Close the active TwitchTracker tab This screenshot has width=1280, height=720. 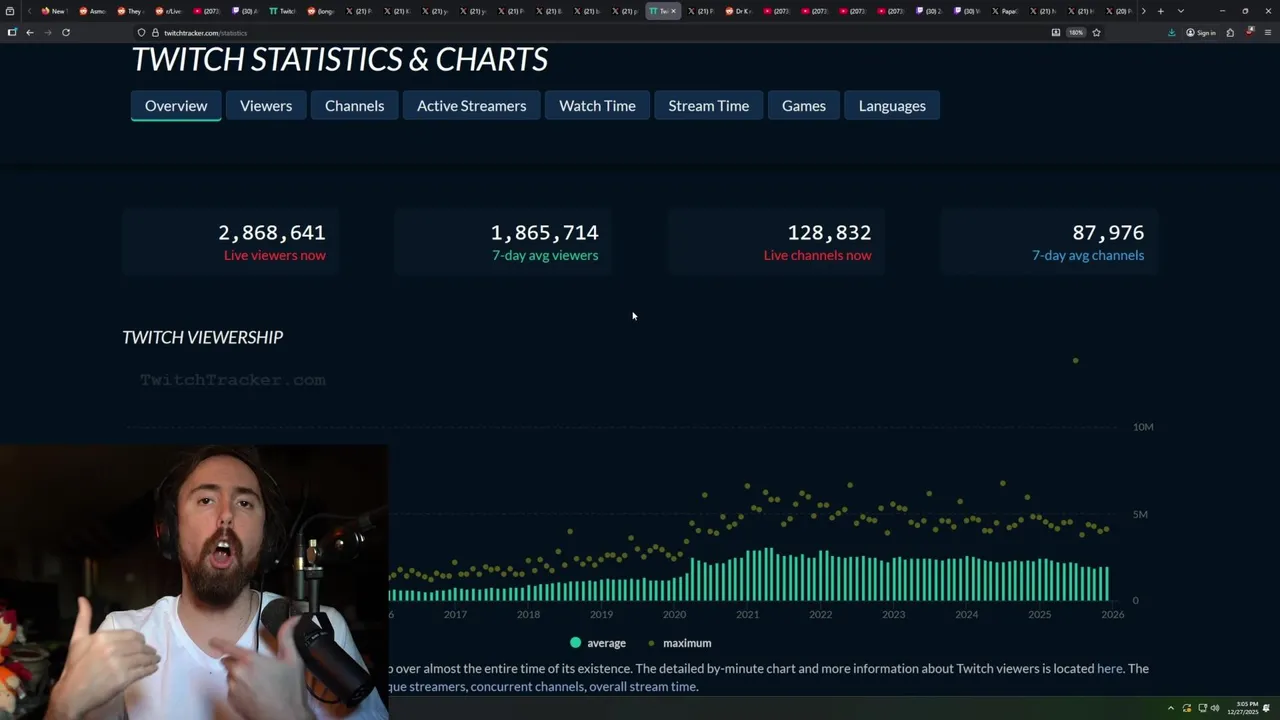pos(673,11)
